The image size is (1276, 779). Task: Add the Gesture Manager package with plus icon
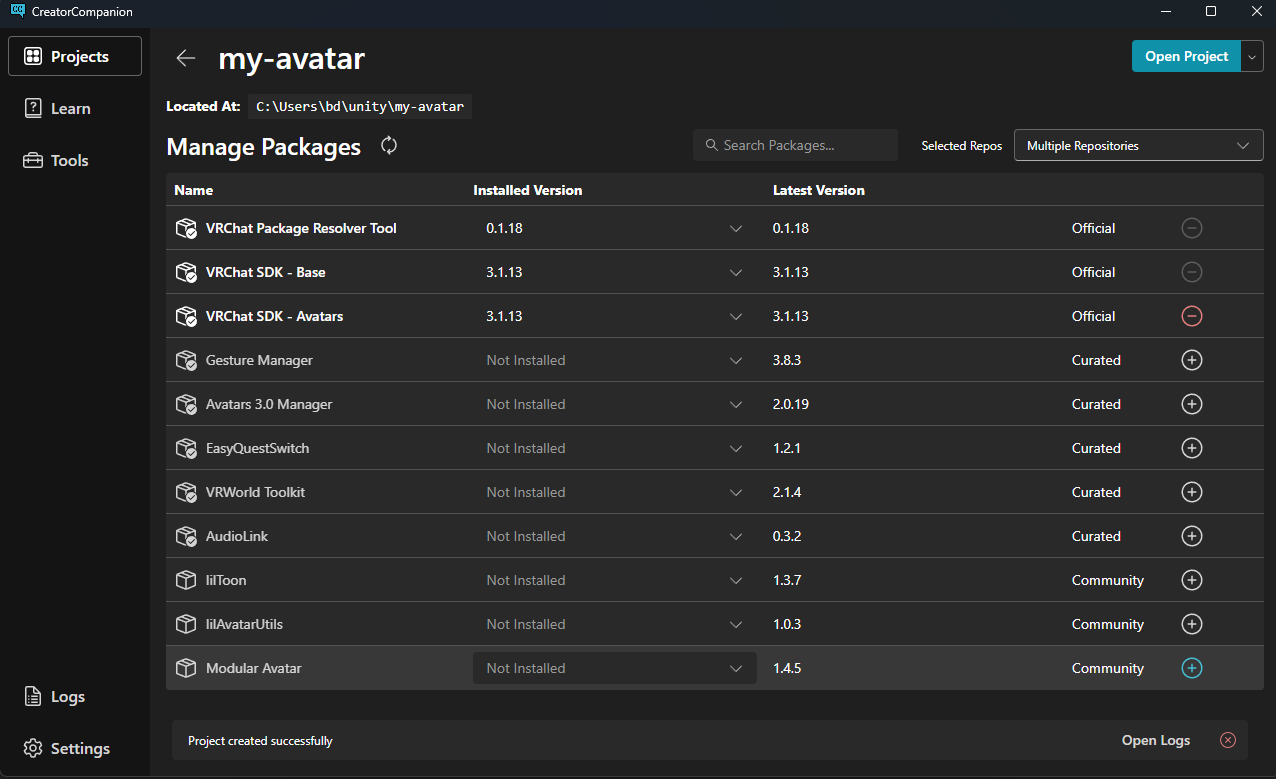[x=1191, y=360]
